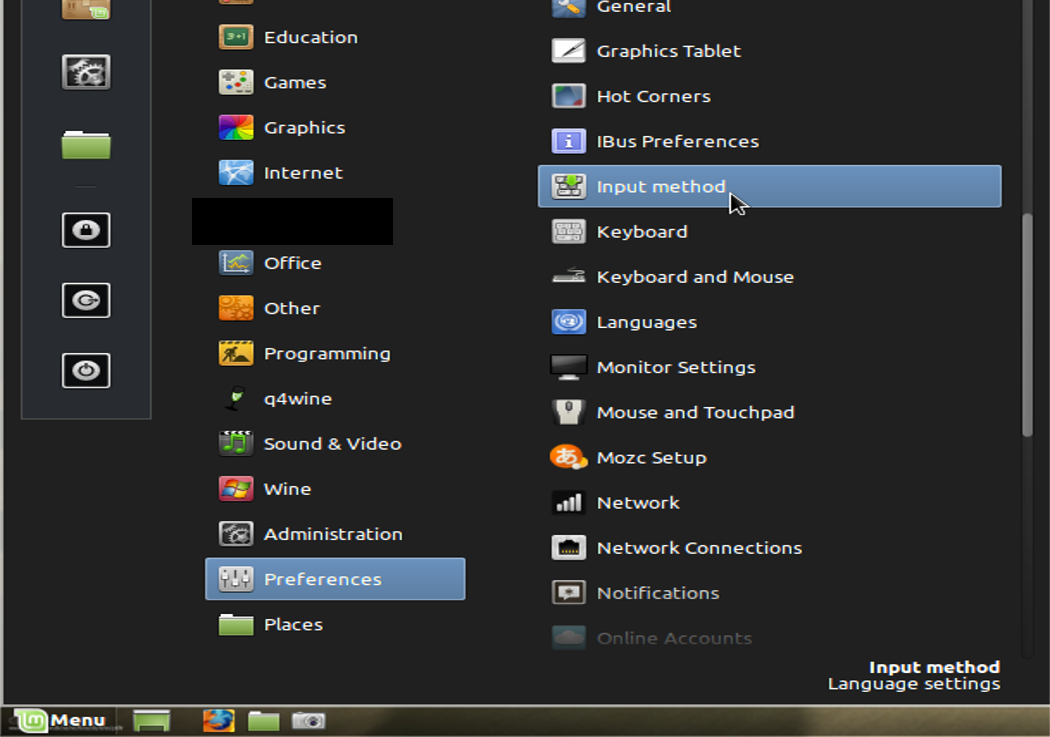Open file manager from the panel

pyautogui.click(x=263, y=721)
